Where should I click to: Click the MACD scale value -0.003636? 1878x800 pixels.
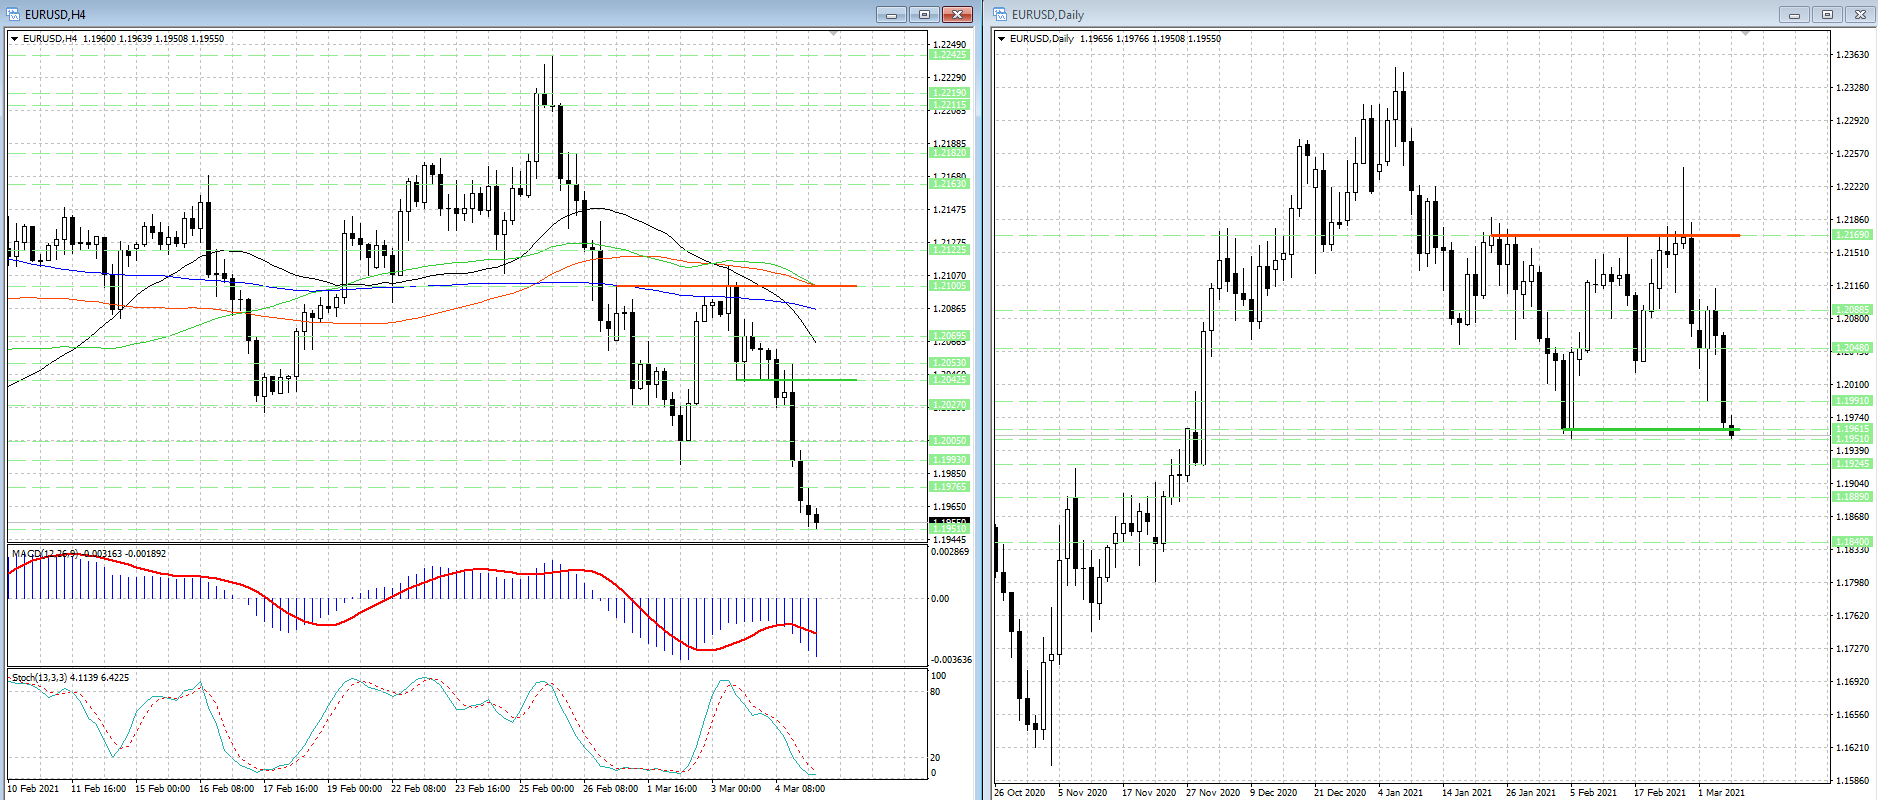tap(951, 660)
